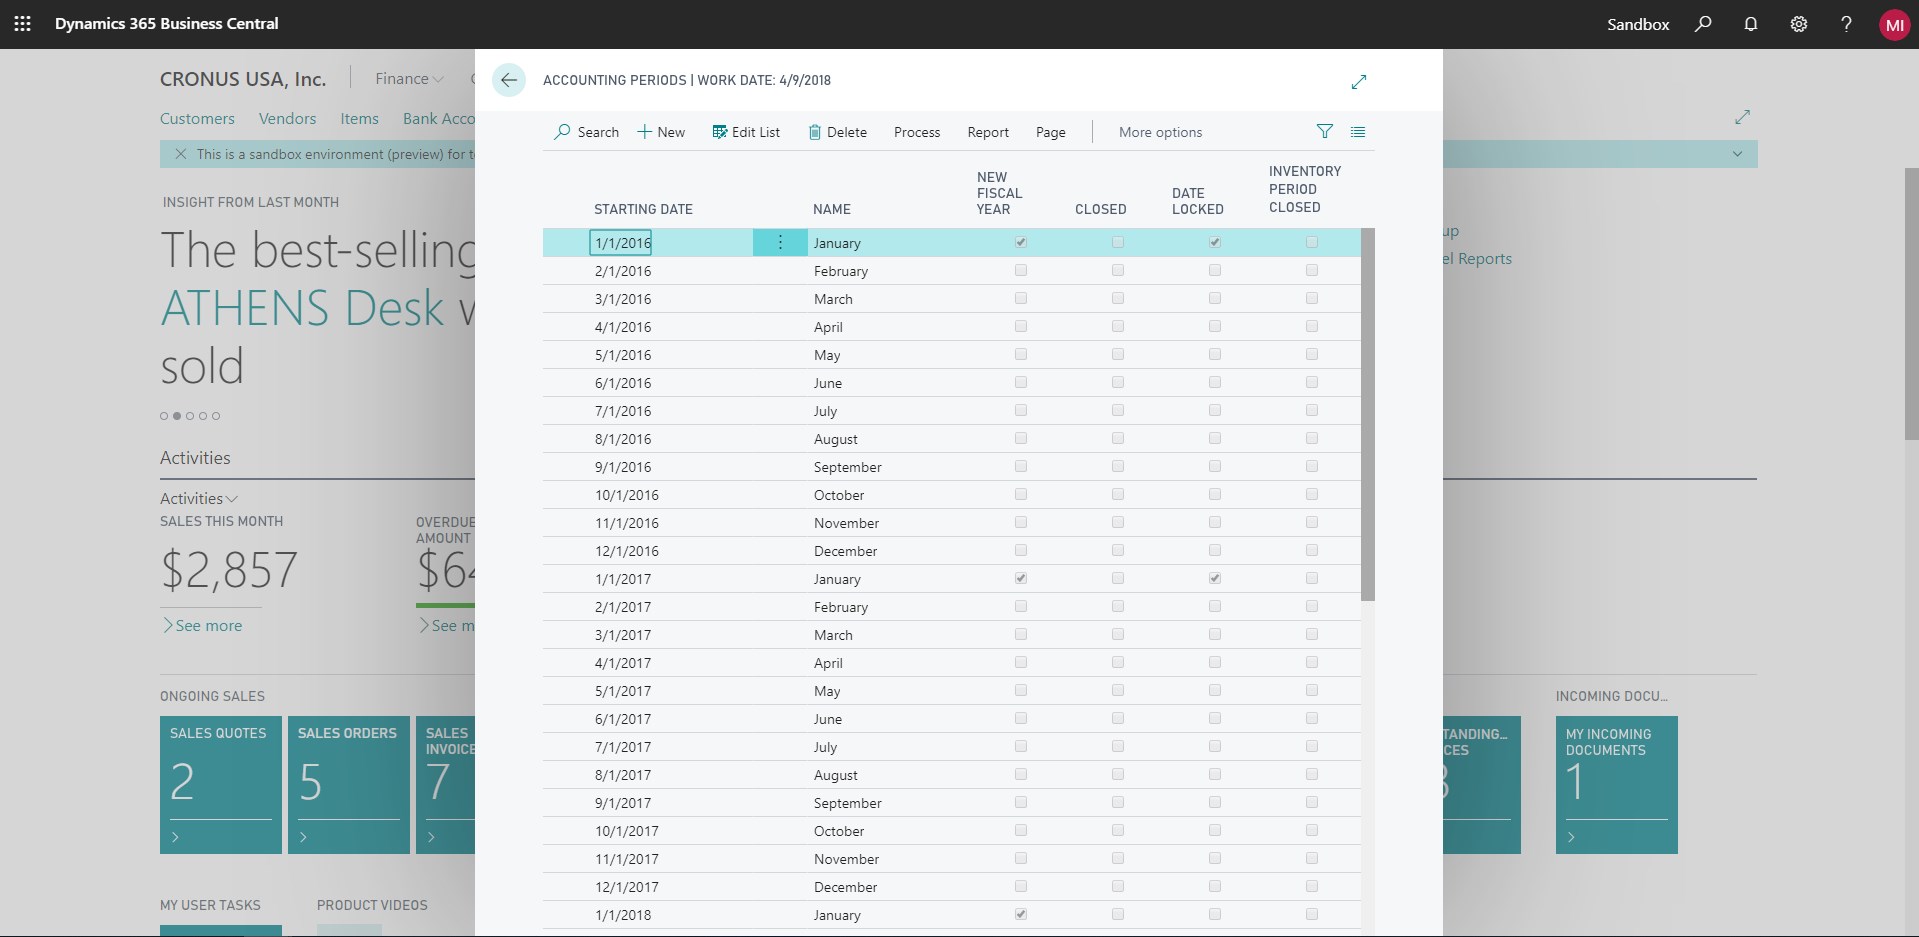Screen dimensions: 1919x937
Task: Click the main page vertical scrollbar
Action: [x=1911, y=304]
